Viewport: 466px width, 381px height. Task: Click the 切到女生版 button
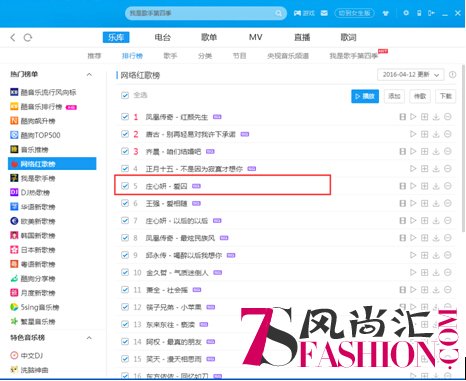pyautogui.click(x=354, y=13)
